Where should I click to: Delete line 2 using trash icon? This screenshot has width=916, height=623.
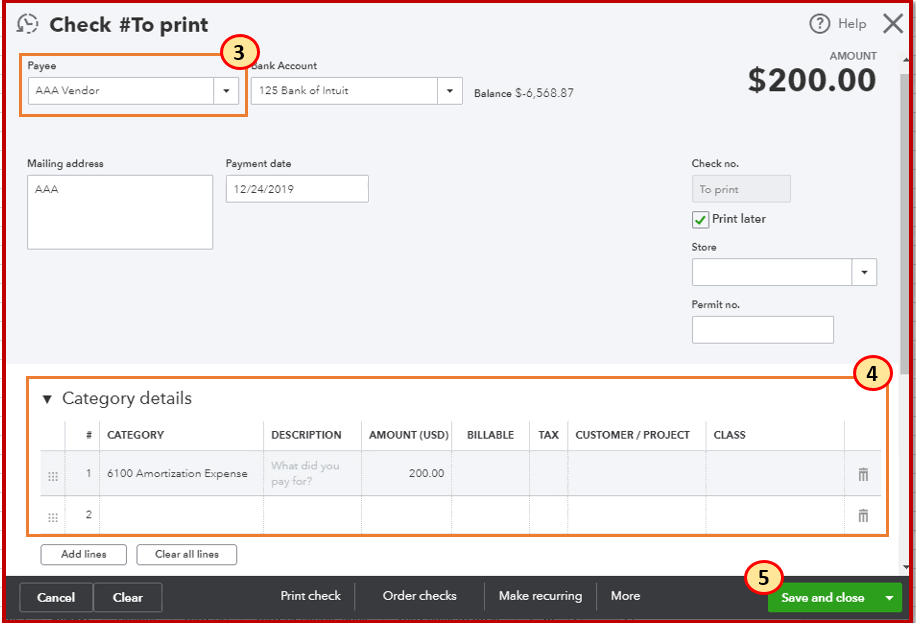[863, 516]
